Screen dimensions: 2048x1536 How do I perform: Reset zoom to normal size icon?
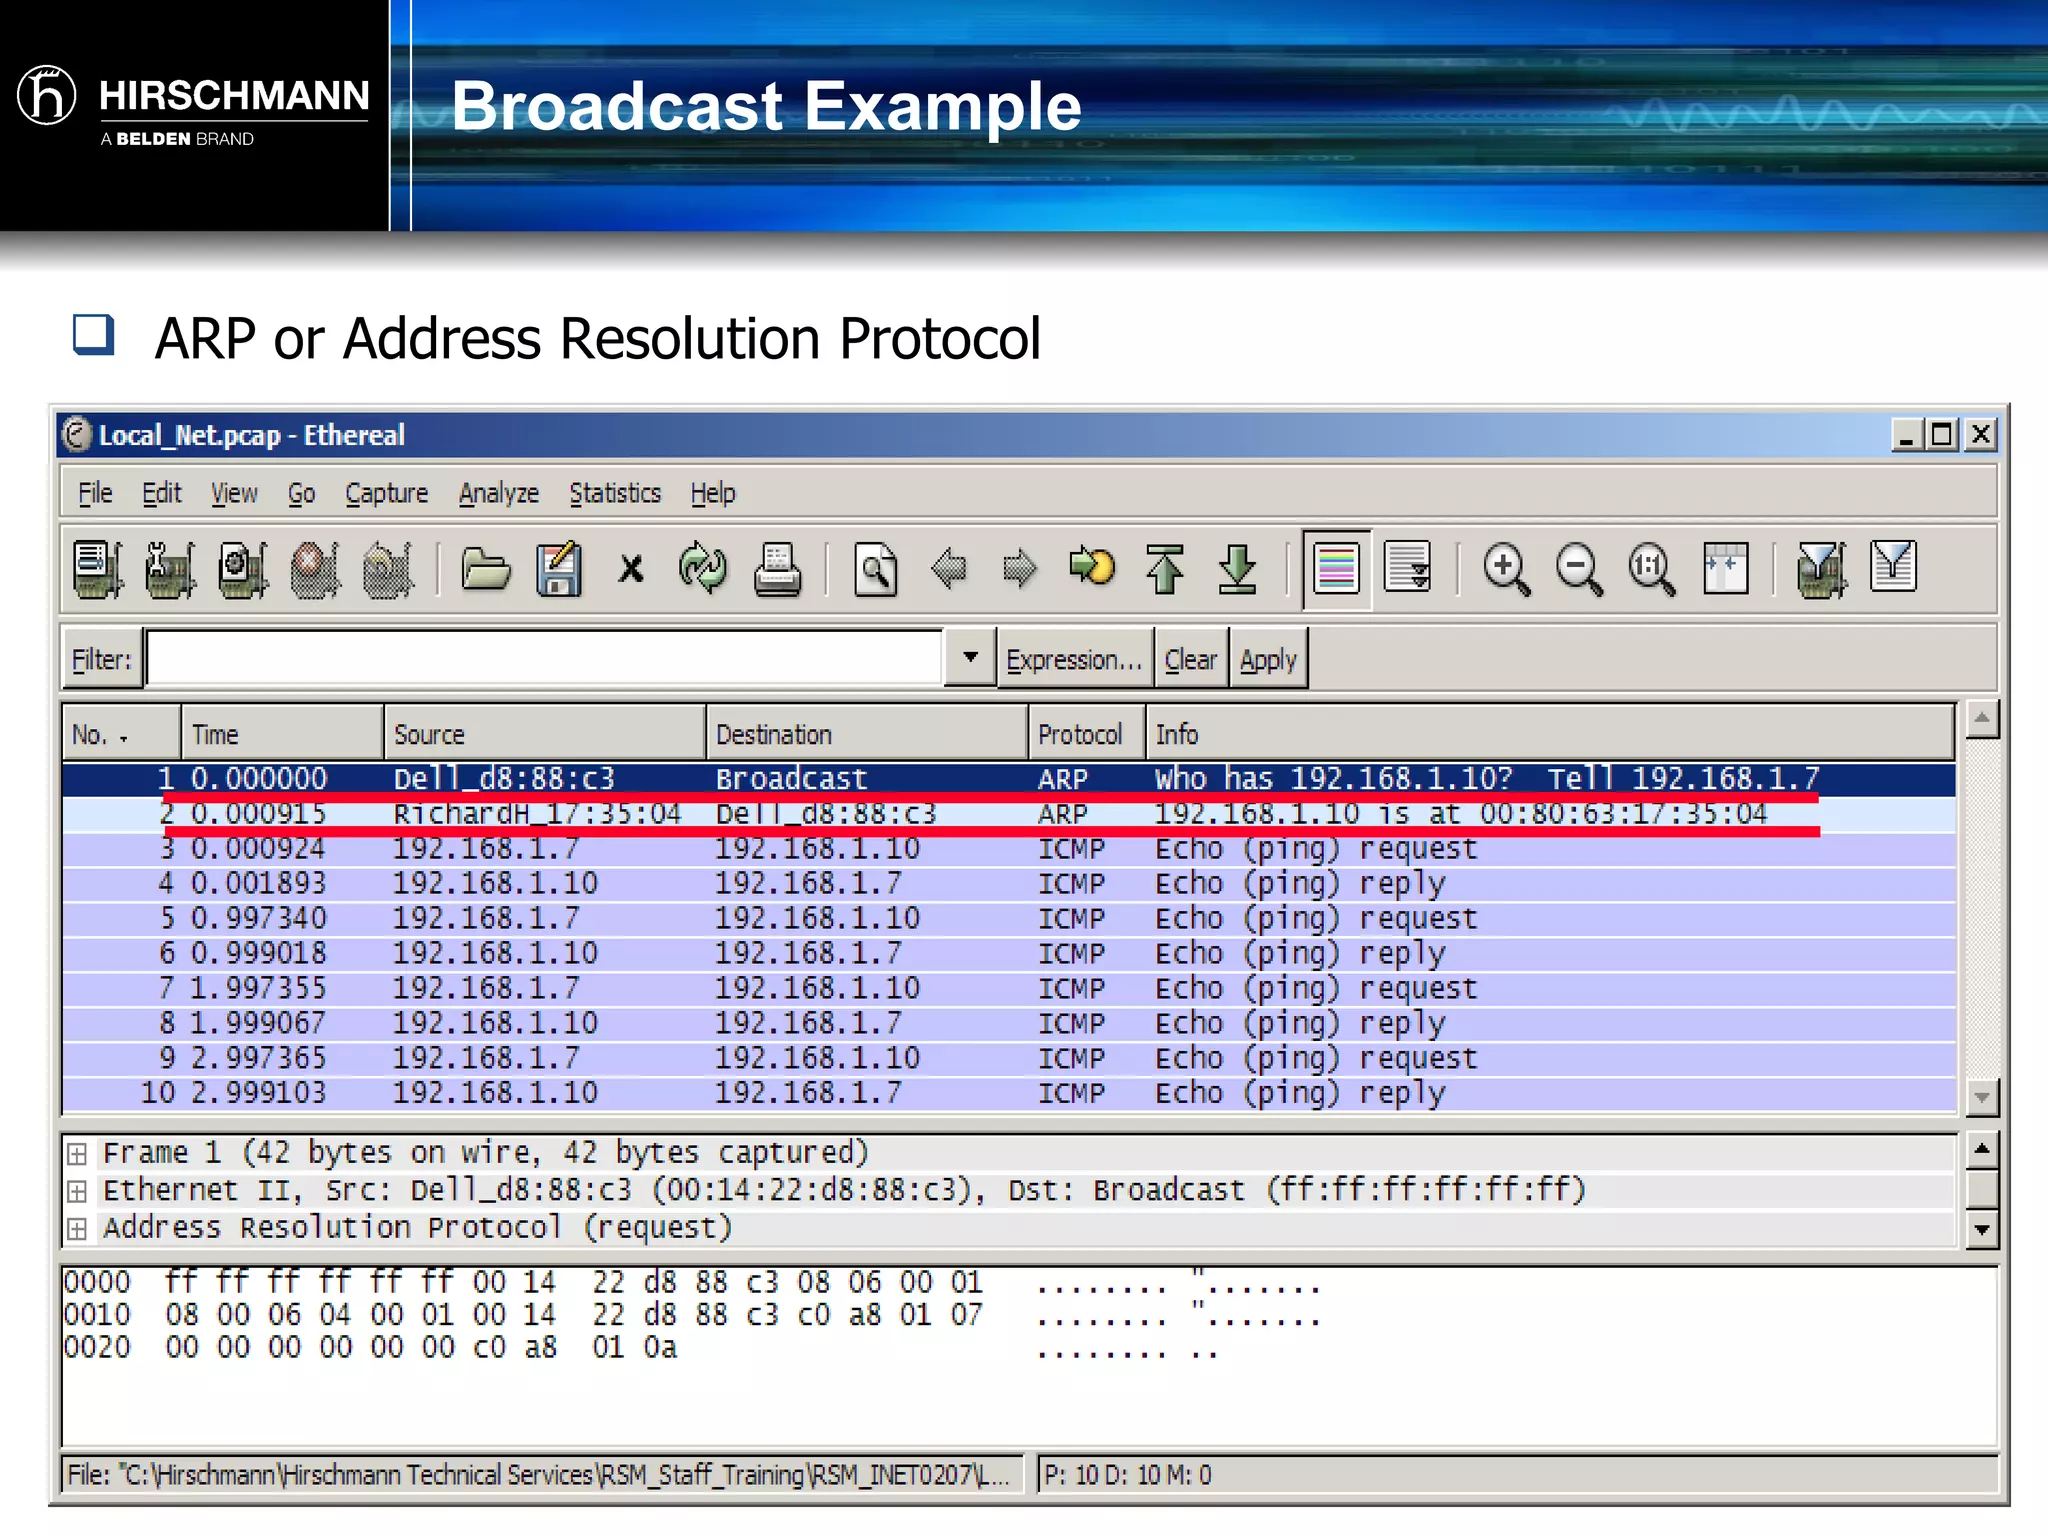click(1651, 569)
